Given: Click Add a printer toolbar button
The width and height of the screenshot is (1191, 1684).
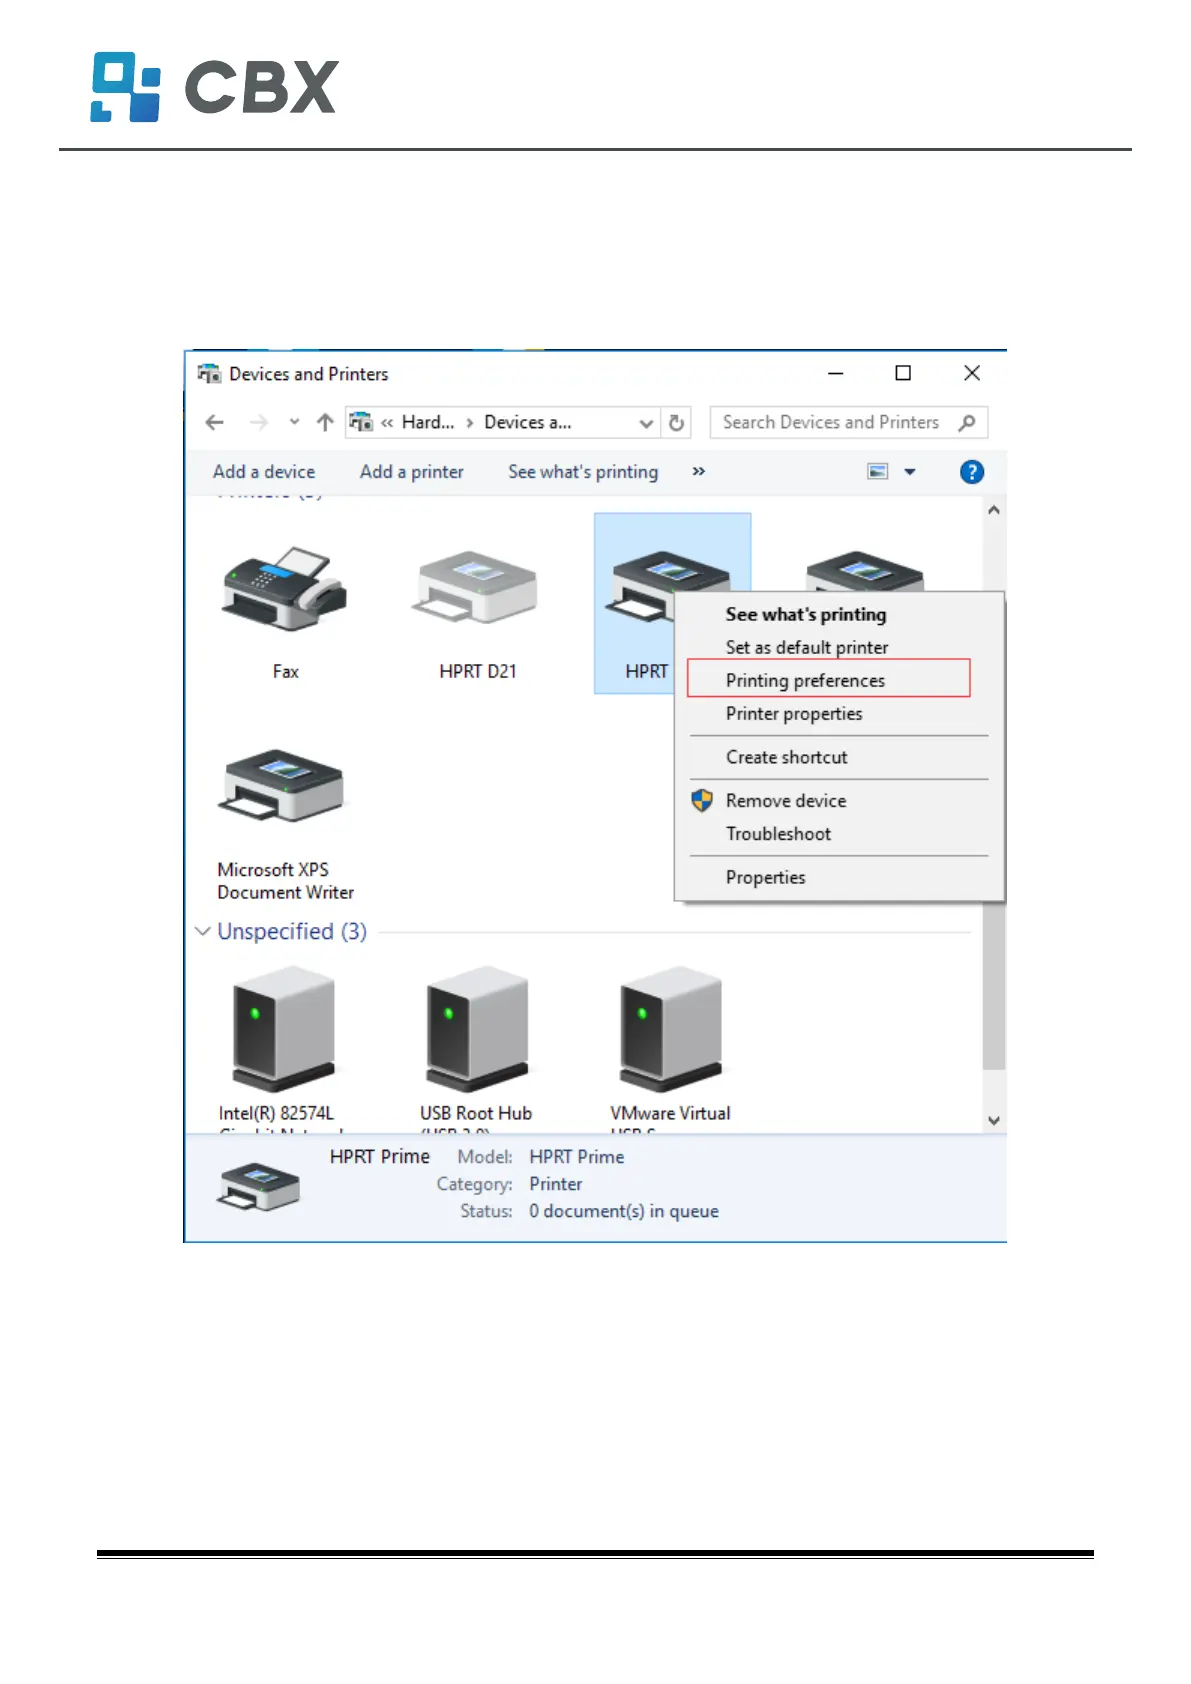Looking at the screenshot, I should pos(412,472).
